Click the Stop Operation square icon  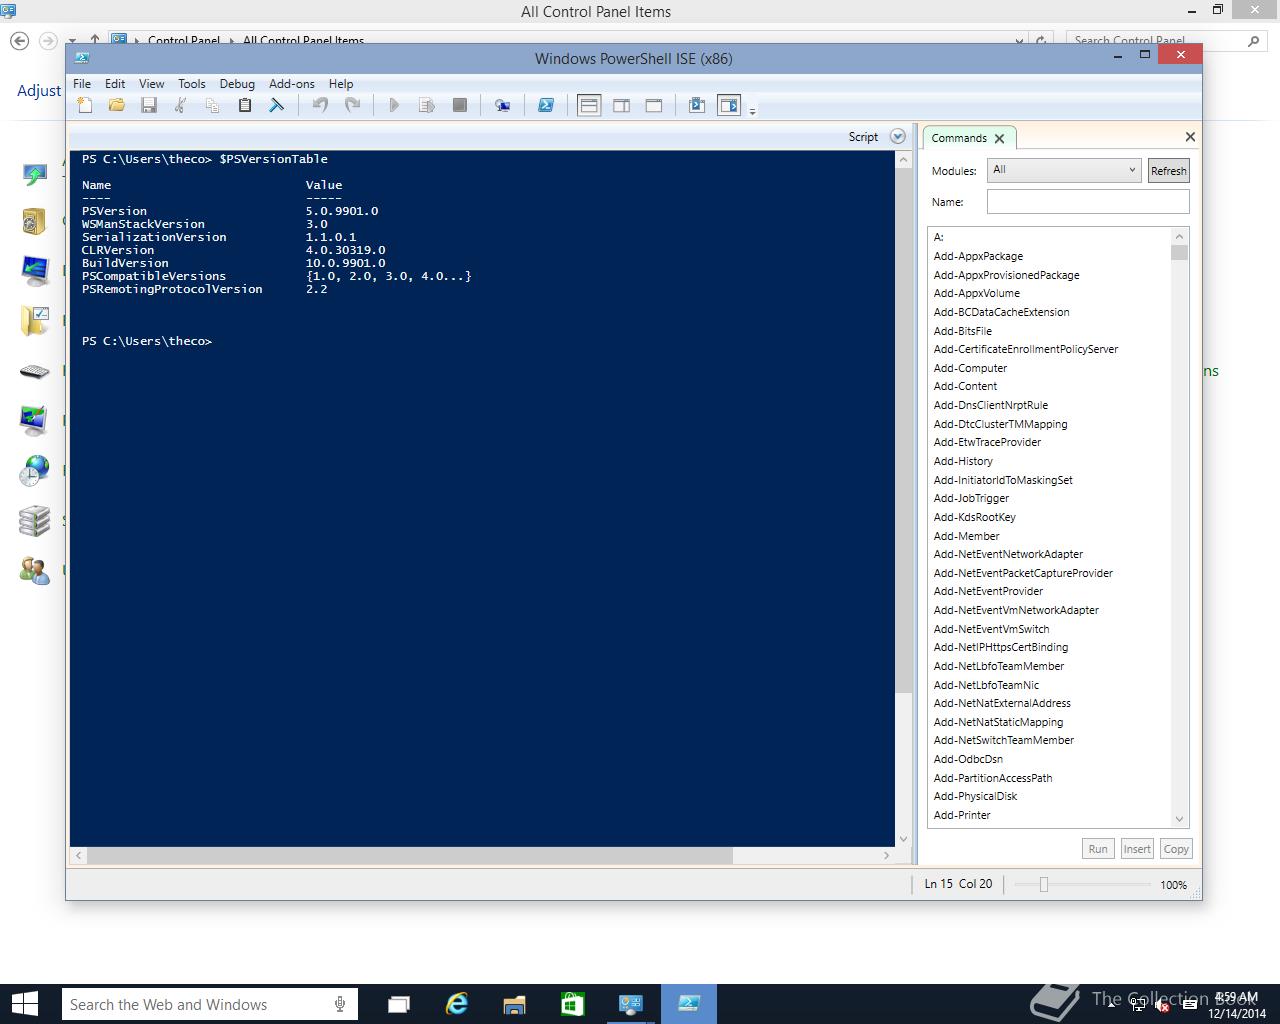point(460,105)
